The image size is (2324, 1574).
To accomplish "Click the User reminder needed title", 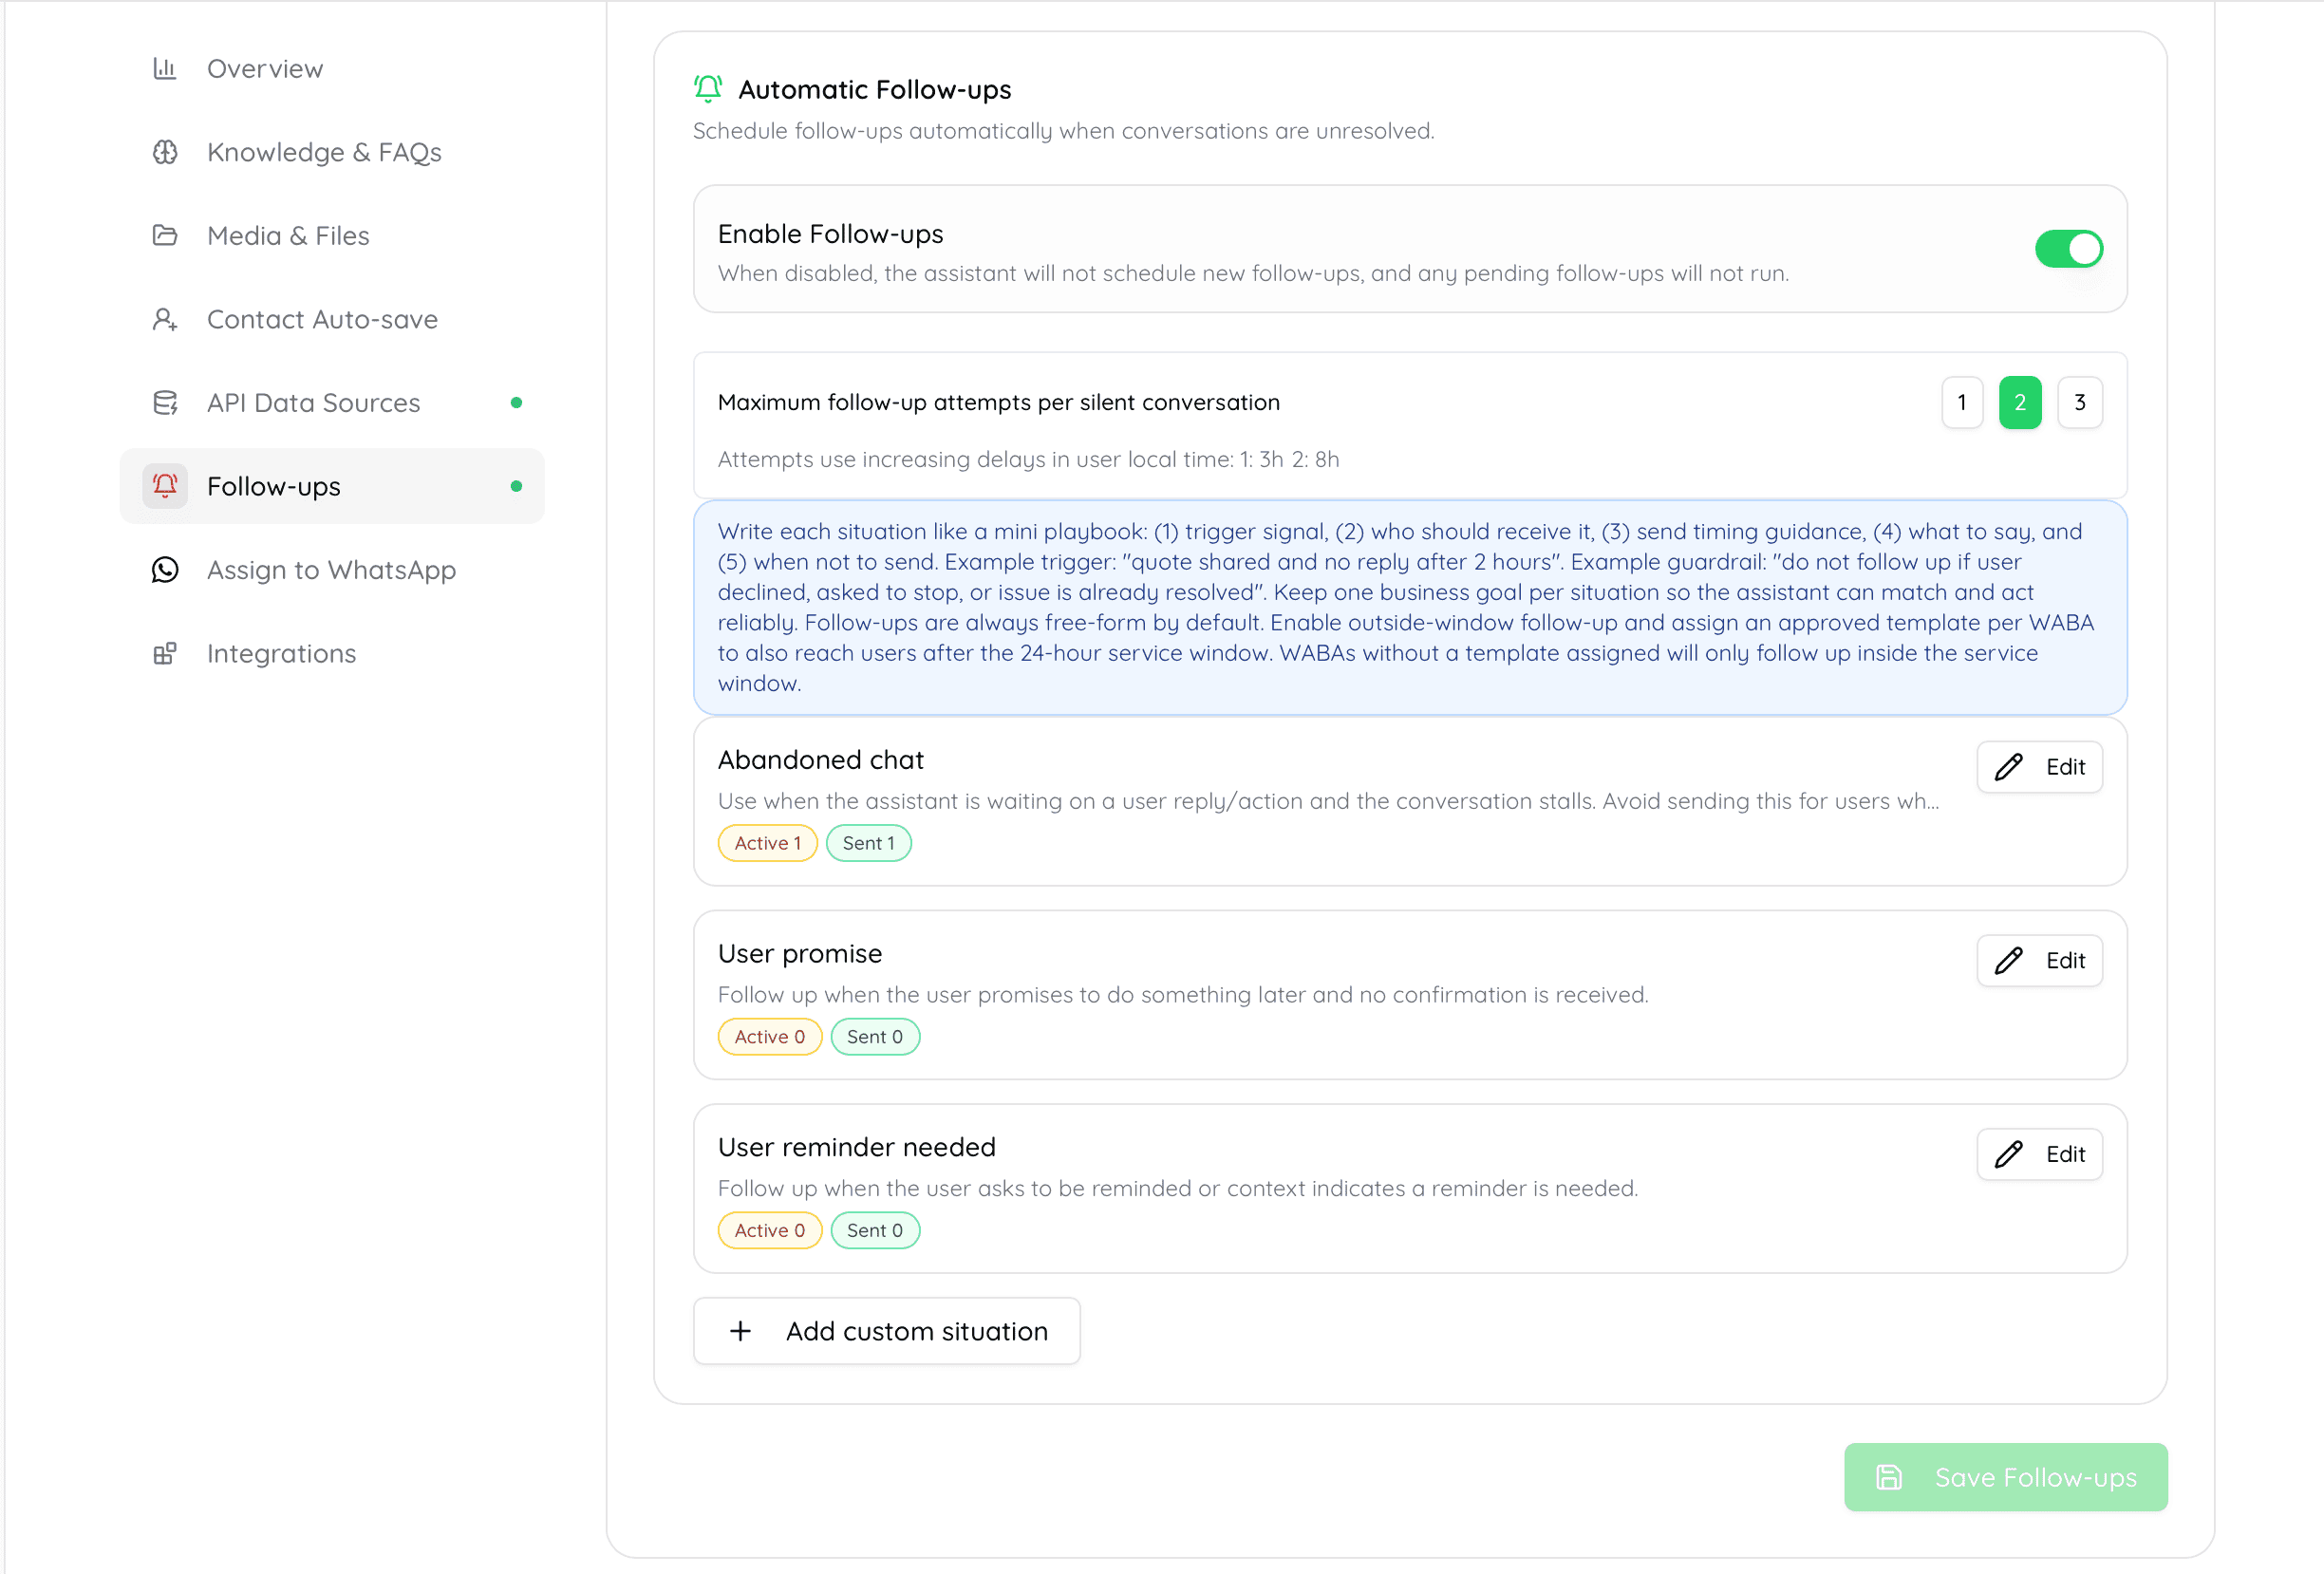I will click(x=857, y=1147).
